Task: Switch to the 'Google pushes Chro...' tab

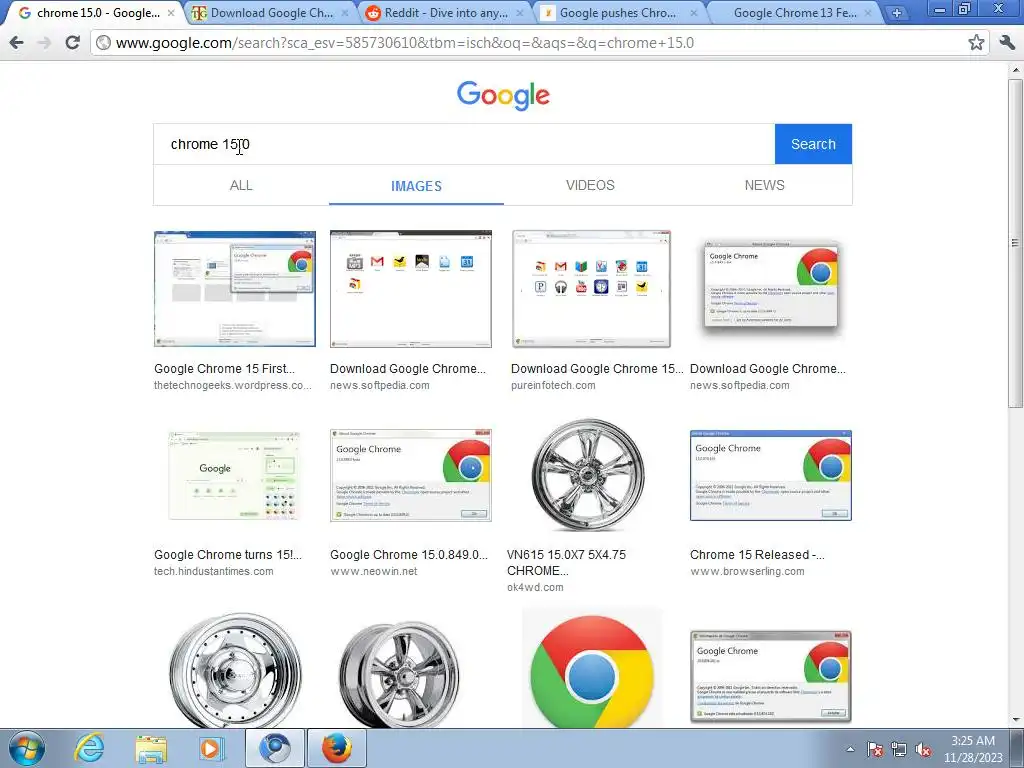Action: [x=617, y=12]
